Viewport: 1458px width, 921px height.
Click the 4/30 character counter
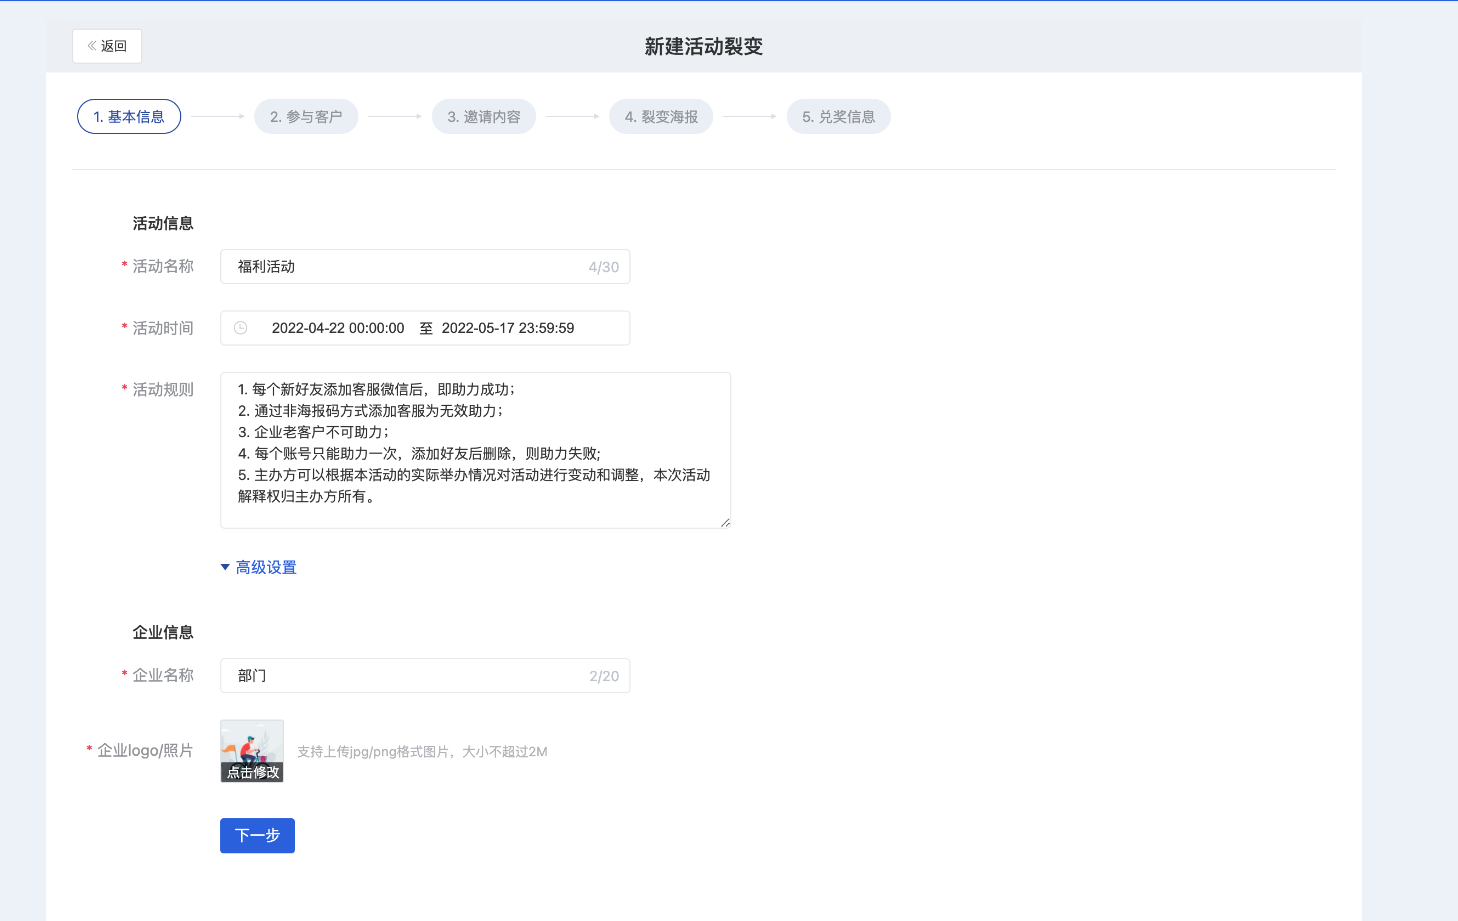[x=604, y=267]
